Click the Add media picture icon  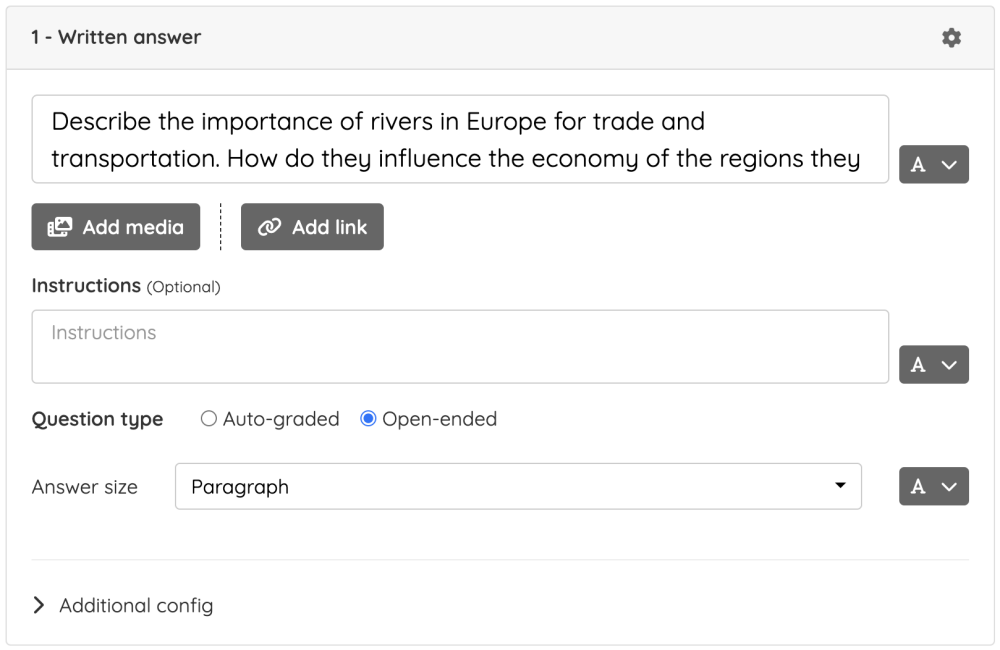pos(58,227)
